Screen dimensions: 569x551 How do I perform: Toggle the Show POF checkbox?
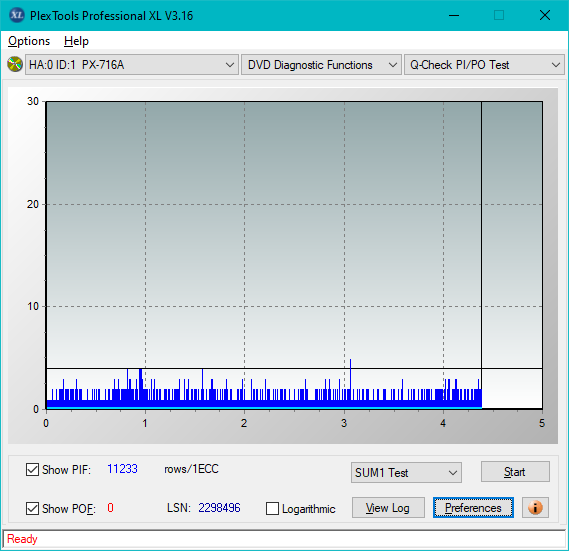pos(32,508)
